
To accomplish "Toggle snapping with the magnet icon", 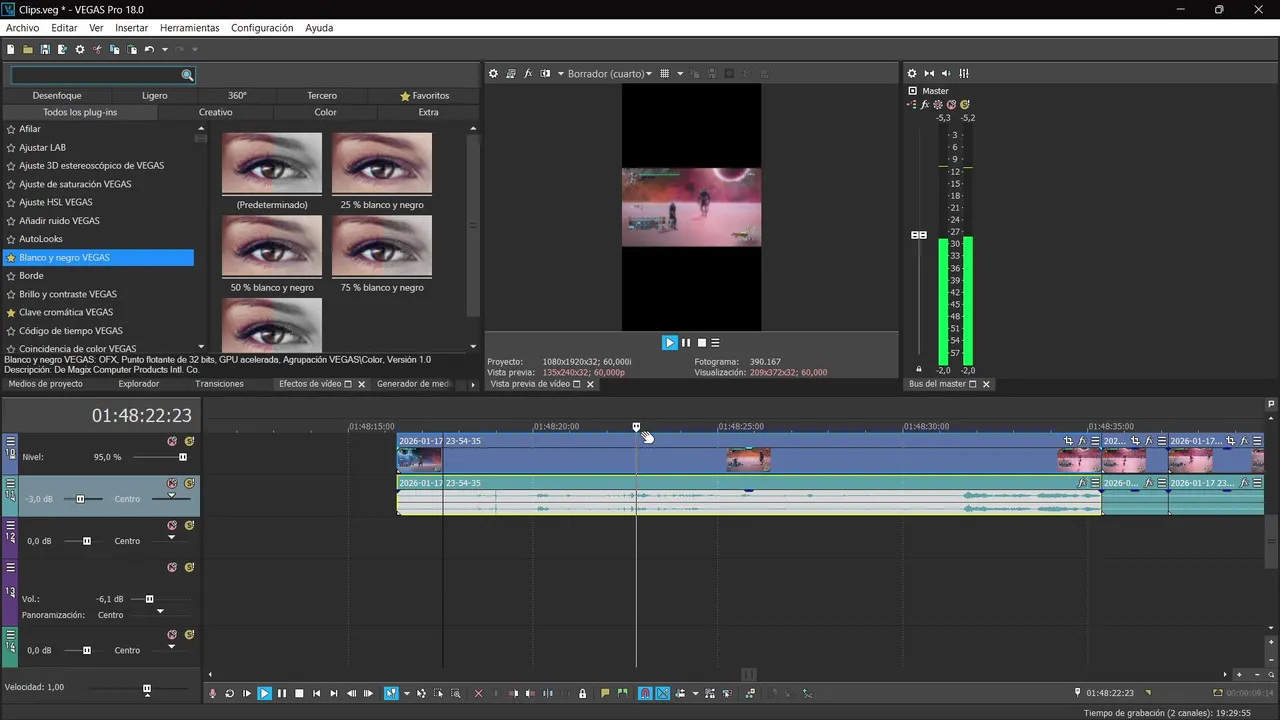I will point(645,693).
